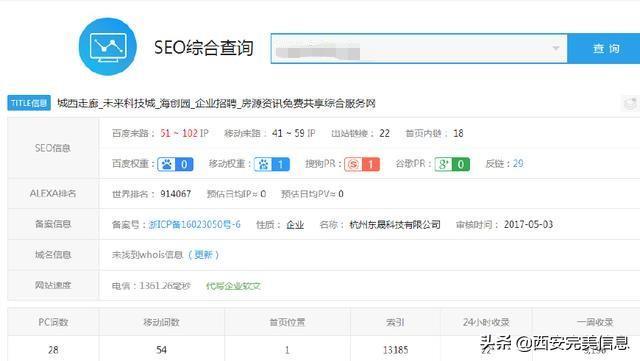This screenshot has height=361, width=640.
Task: Click the 代写企业软文 green ad link
Action: click(x=233, y=286)
